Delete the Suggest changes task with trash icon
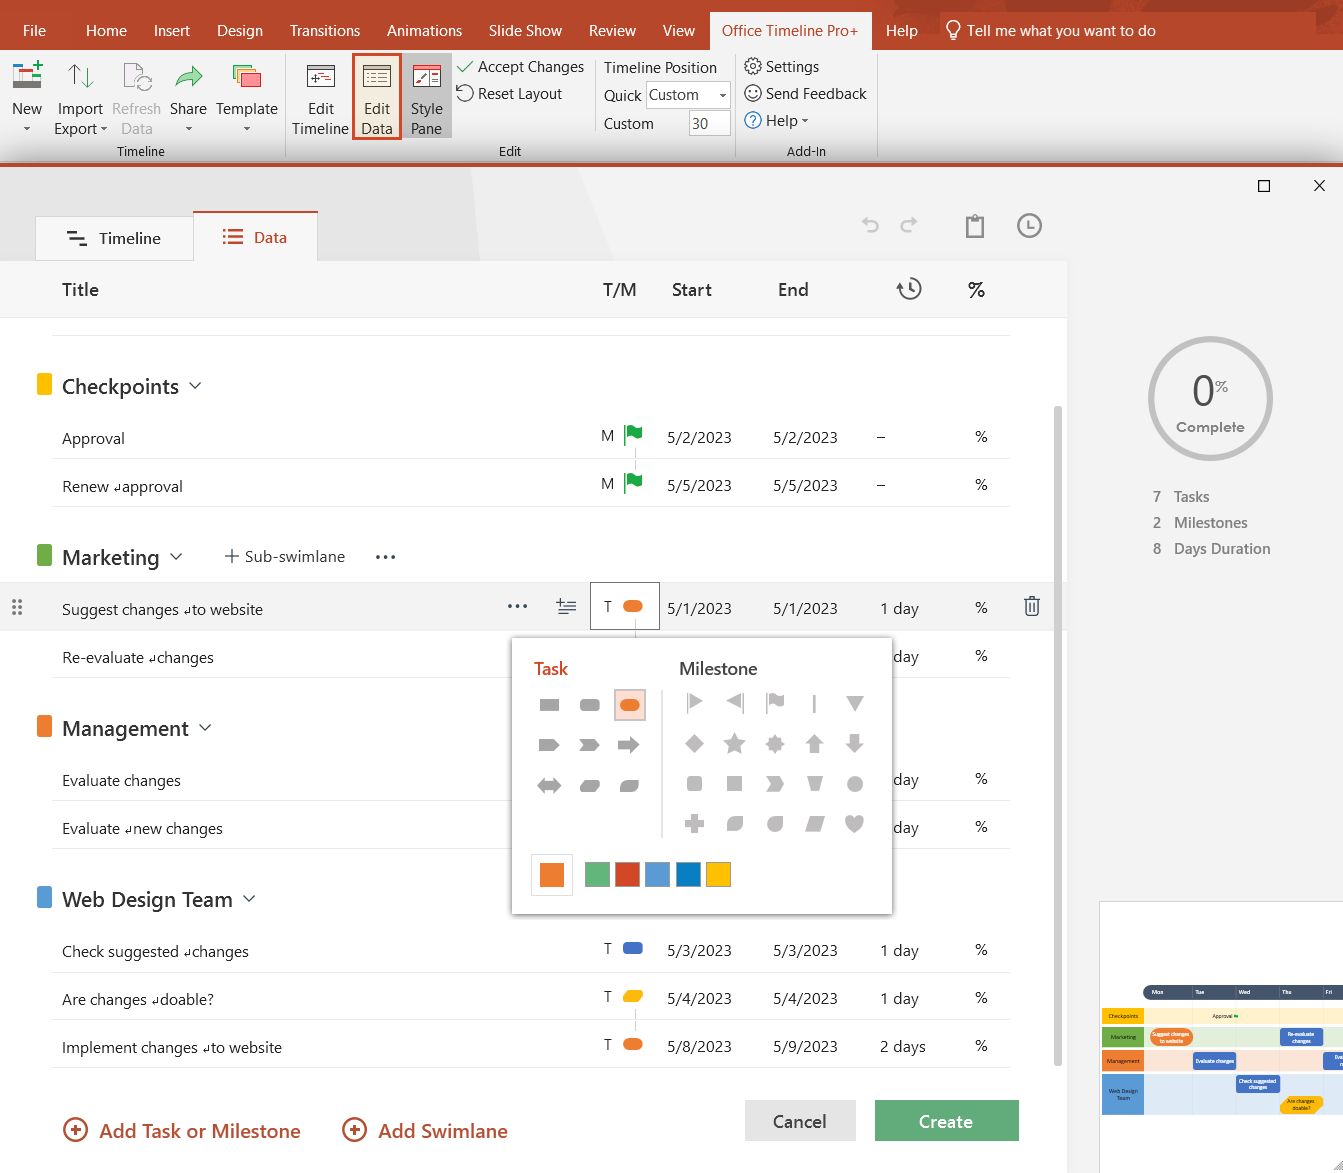This screenshot has width=1343, height=1173. tap(1031, 606)
